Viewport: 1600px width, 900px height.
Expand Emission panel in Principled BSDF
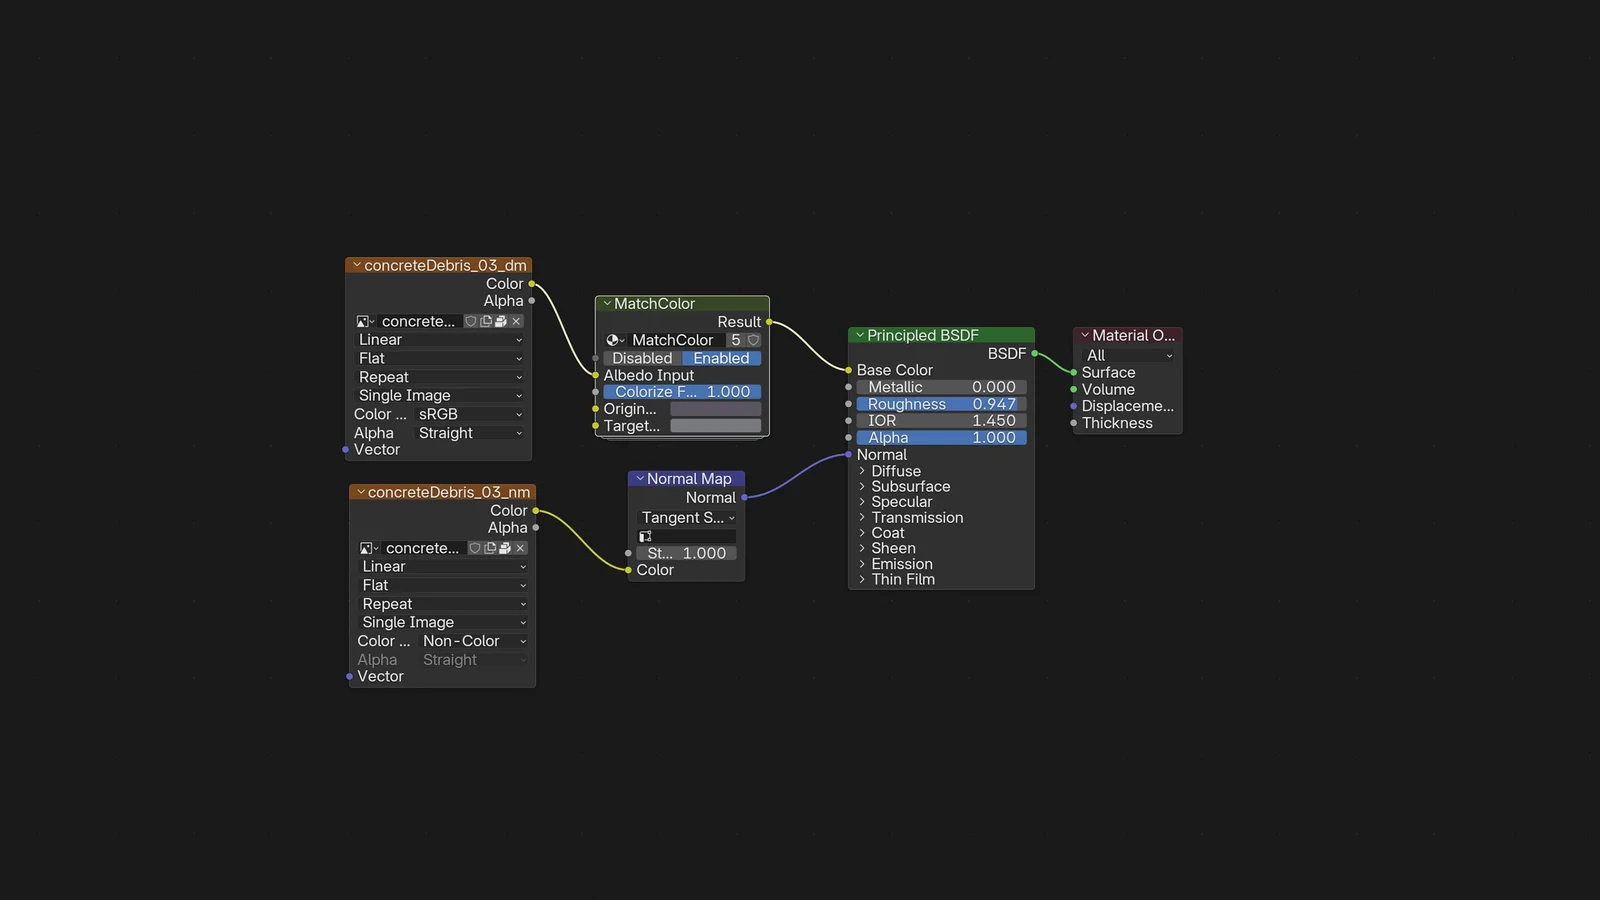point(862,564)
